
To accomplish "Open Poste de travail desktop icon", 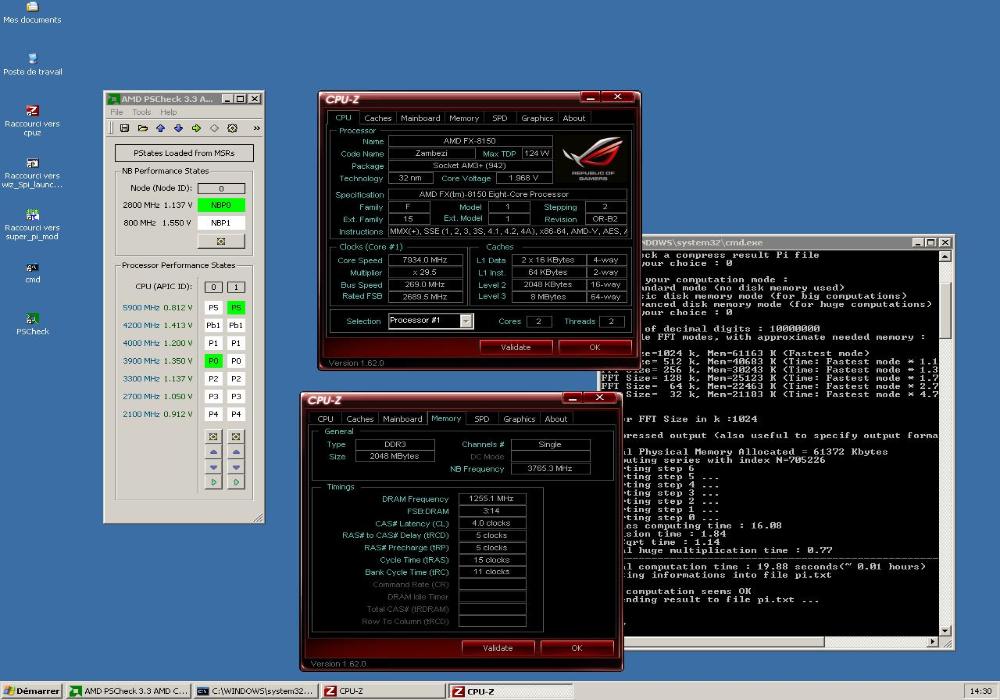I will (x=32, y=65).
